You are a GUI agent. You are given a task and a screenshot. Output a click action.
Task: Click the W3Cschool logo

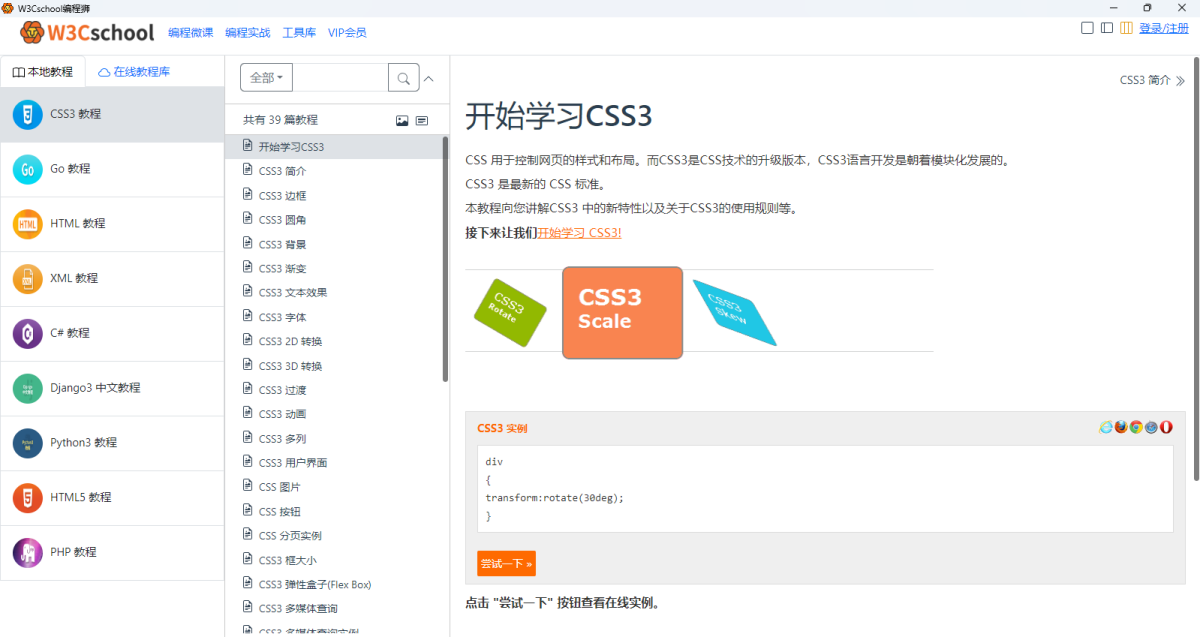[87, 32]
